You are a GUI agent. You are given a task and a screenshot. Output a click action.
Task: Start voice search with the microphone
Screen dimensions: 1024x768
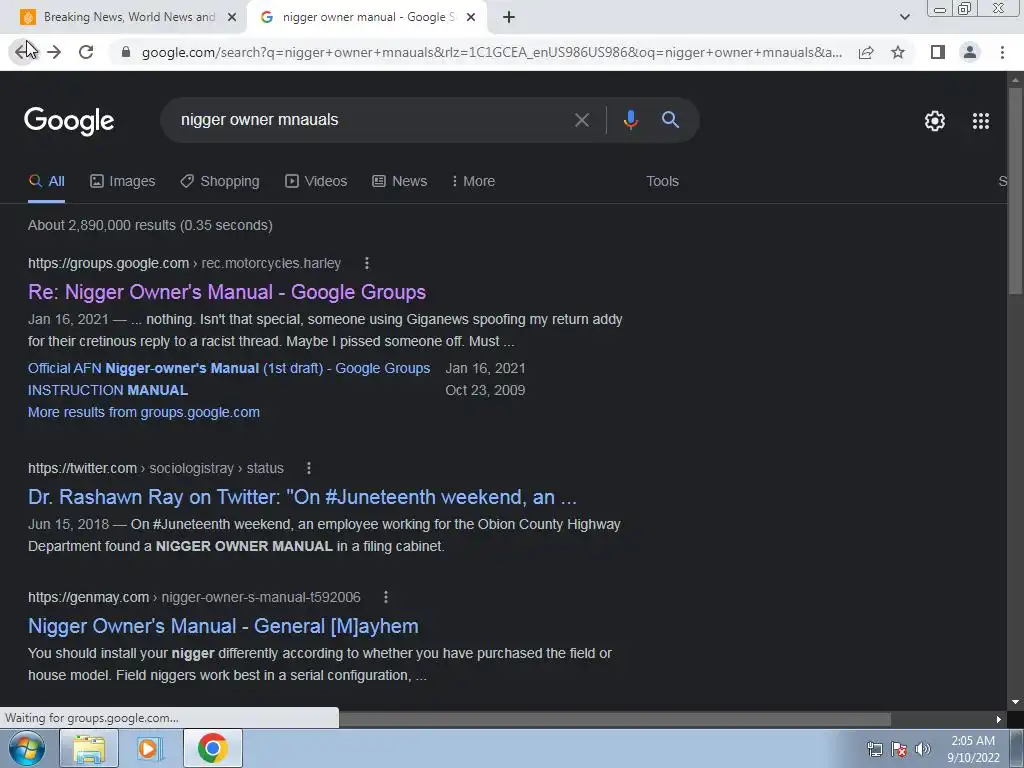[x=630, y=120]
